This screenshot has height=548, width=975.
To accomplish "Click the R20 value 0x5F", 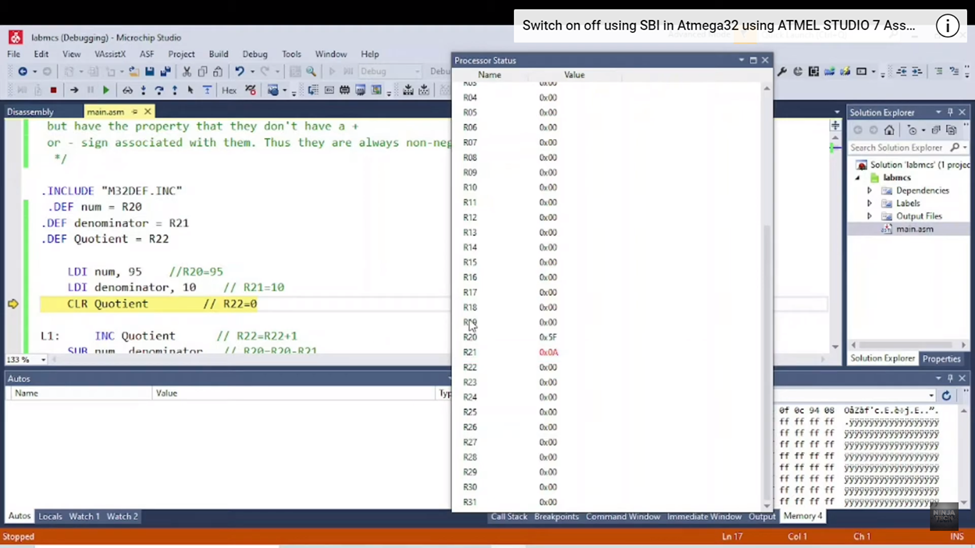I will pos(548,337).
